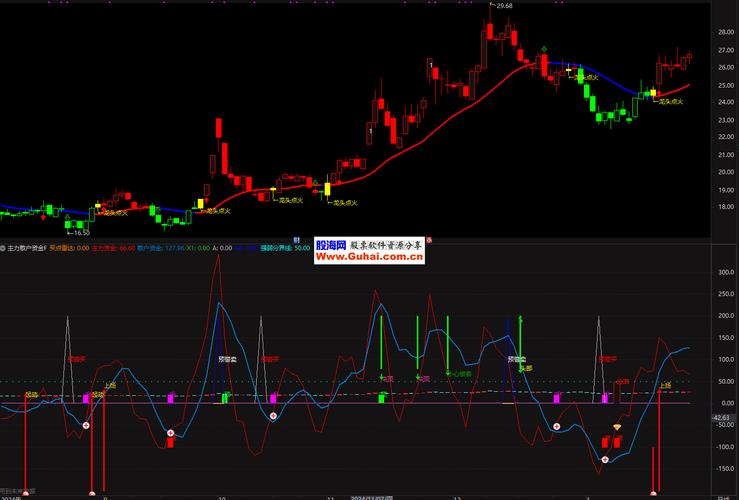Screen dimensions: 739x500
Task: Click the small red icon right of watermark
Action: point(429,240)
